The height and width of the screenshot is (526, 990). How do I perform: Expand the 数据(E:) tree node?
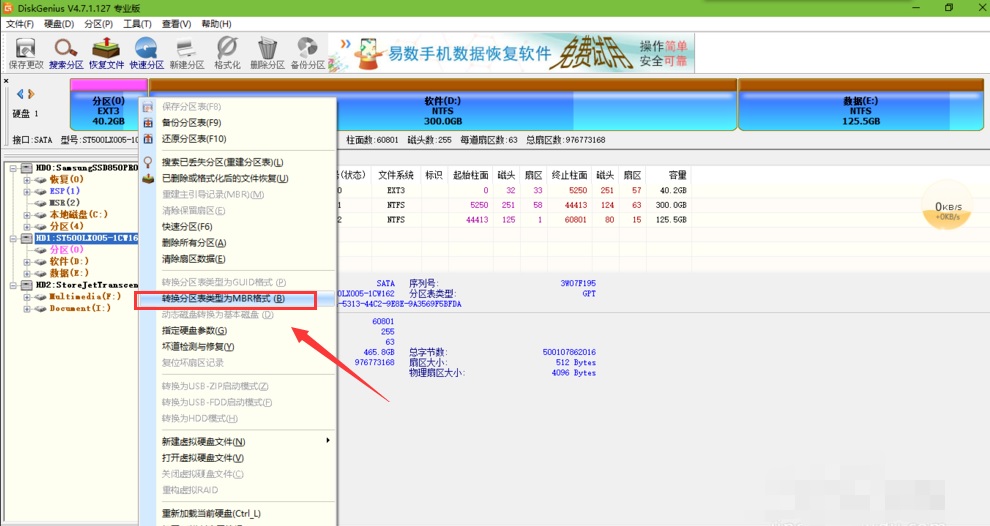coord(27,273)
